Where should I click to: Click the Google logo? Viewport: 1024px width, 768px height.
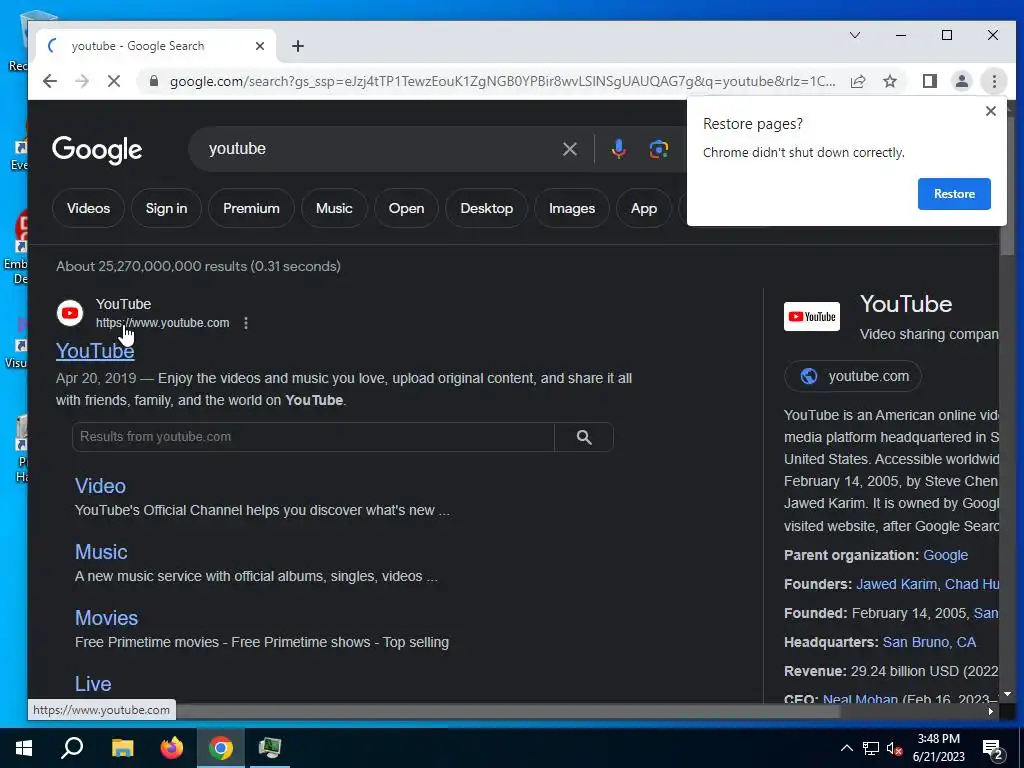point(97,150)
